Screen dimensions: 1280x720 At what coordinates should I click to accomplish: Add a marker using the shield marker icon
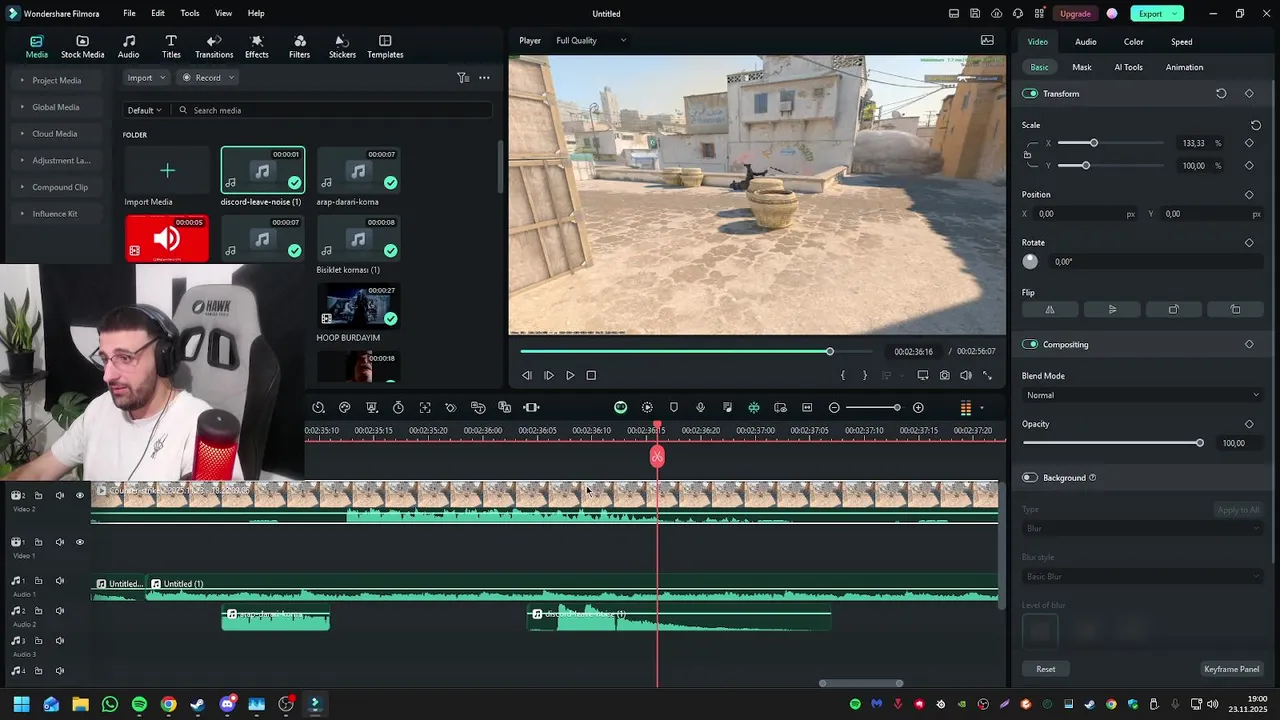click(674, 408)
